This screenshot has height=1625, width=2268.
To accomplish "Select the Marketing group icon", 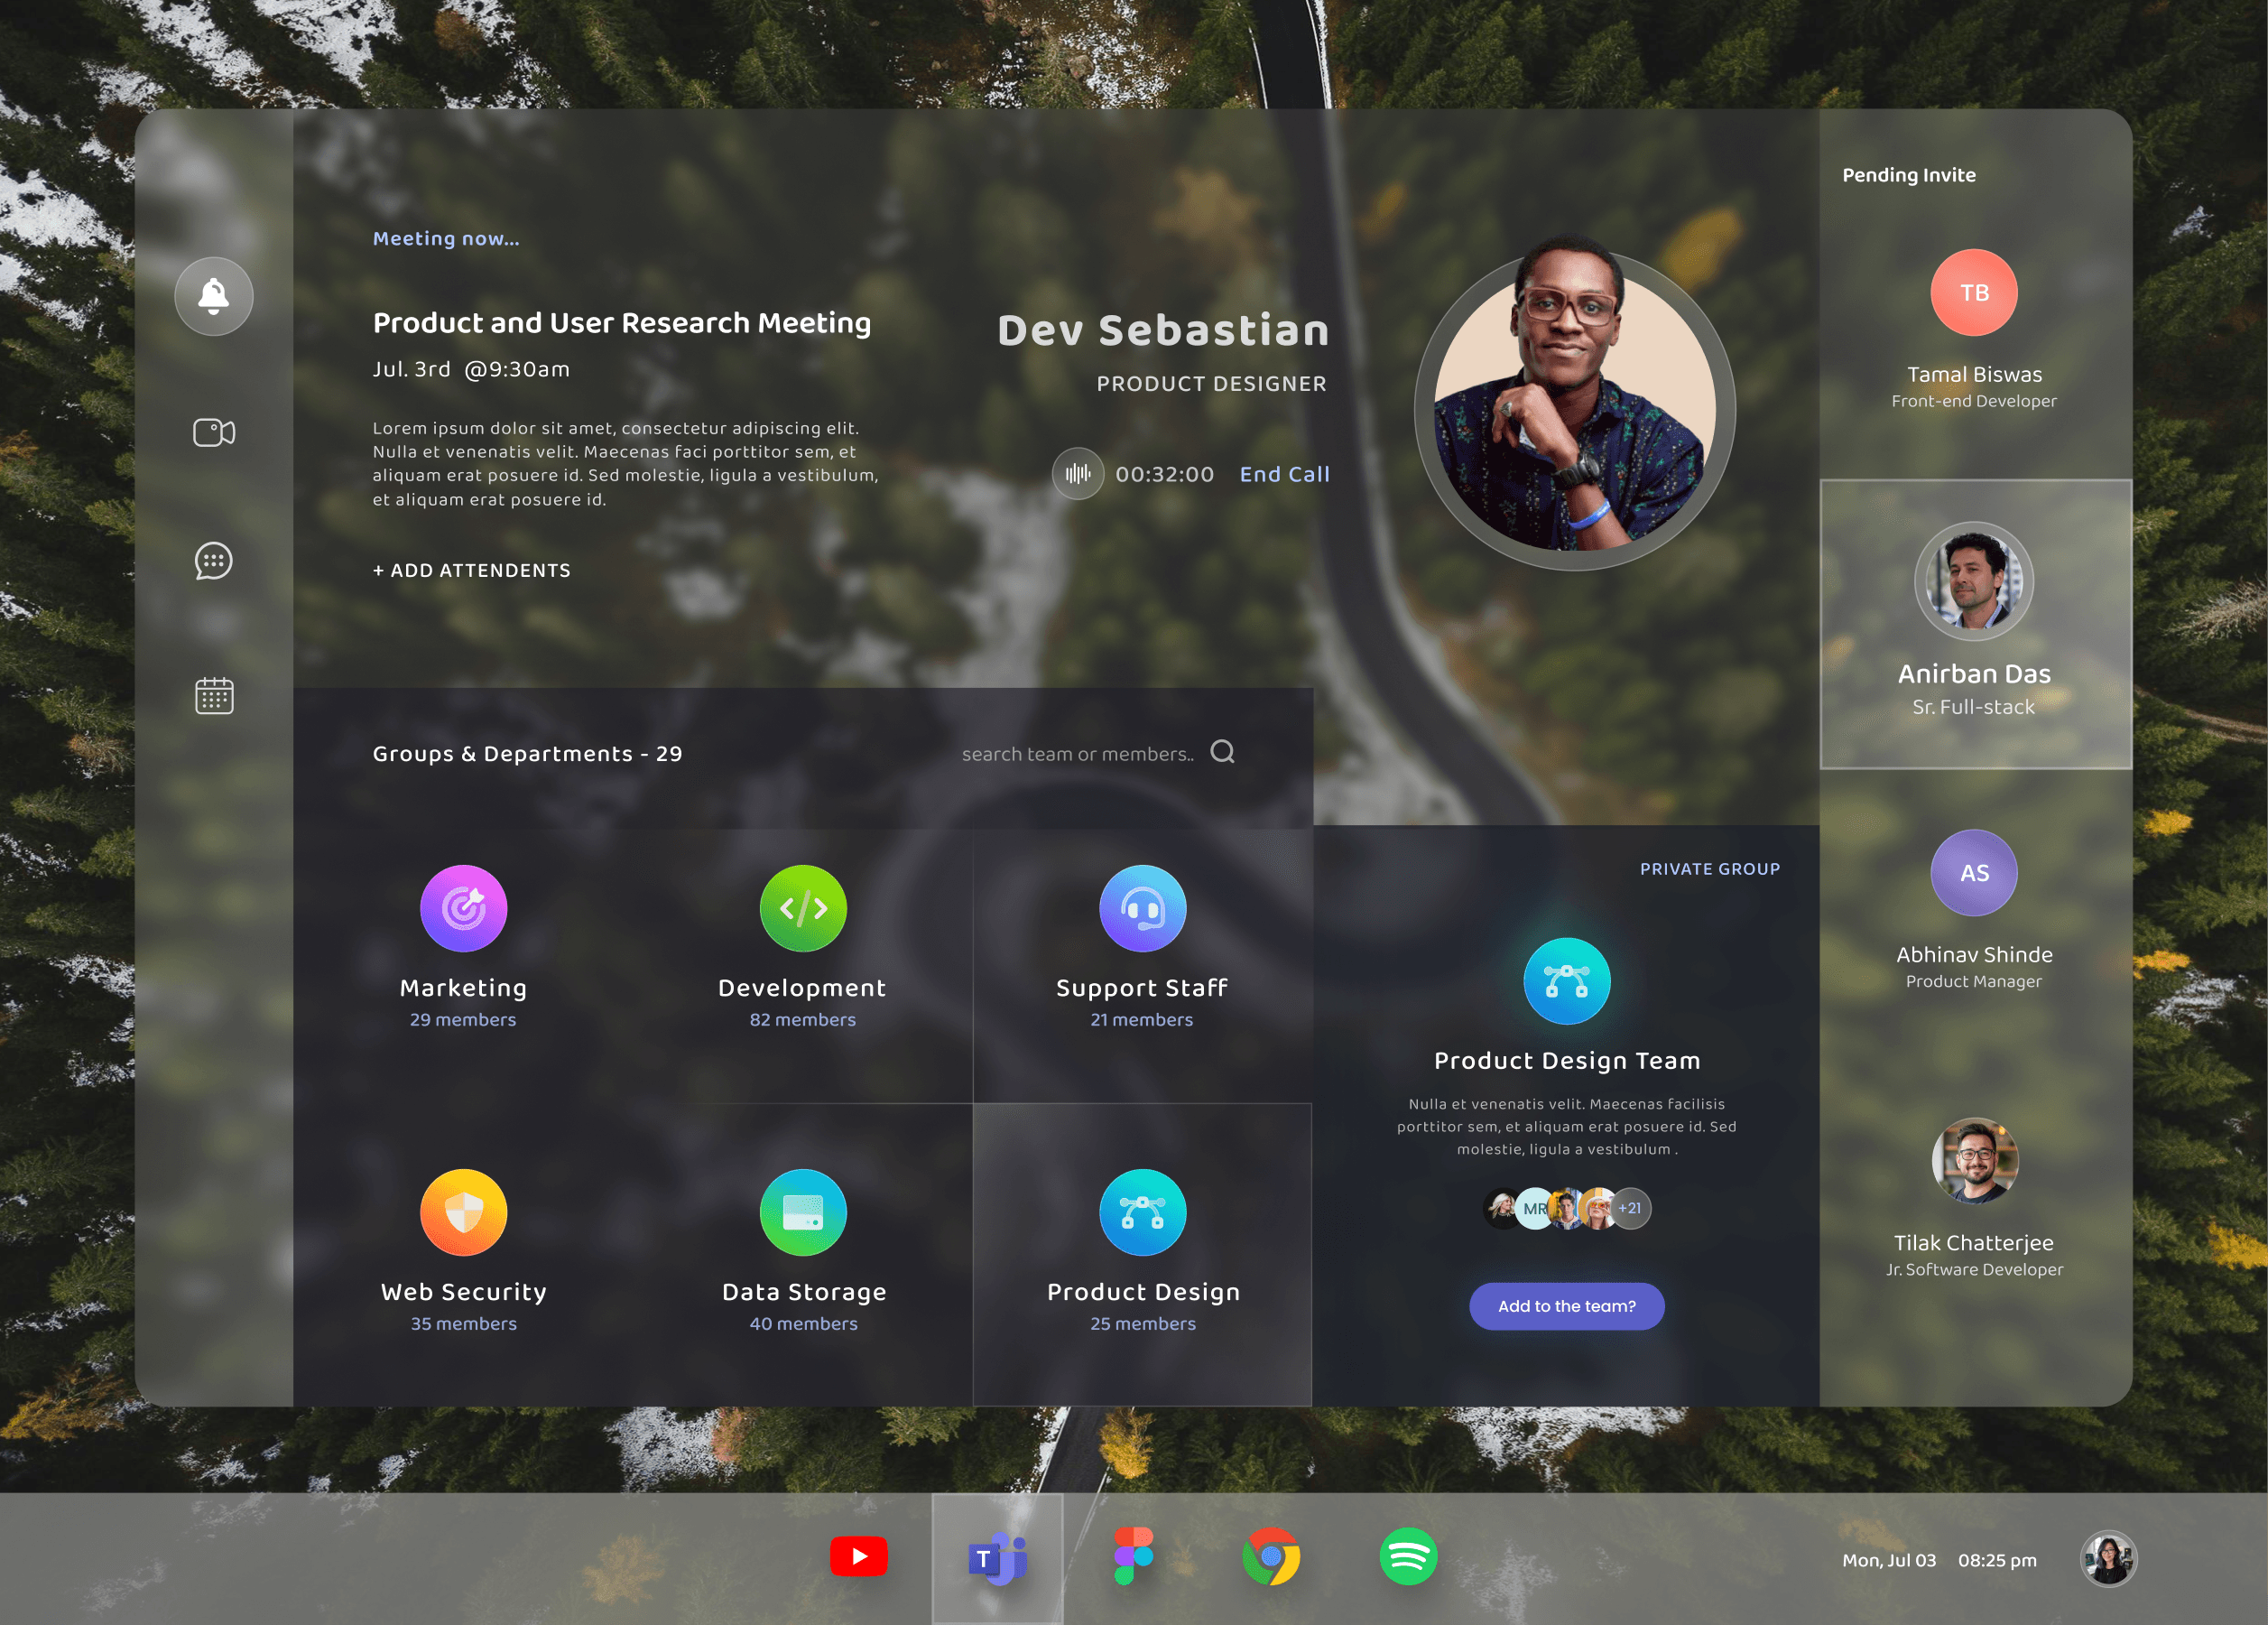I will pyautogui.click(x=463, y=908).
